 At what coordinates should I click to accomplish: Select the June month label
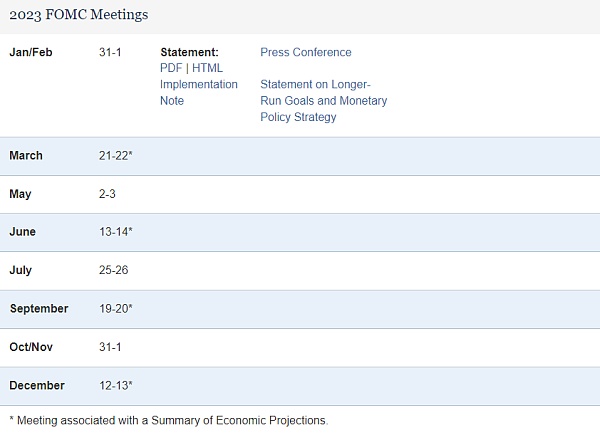[23, 232]
